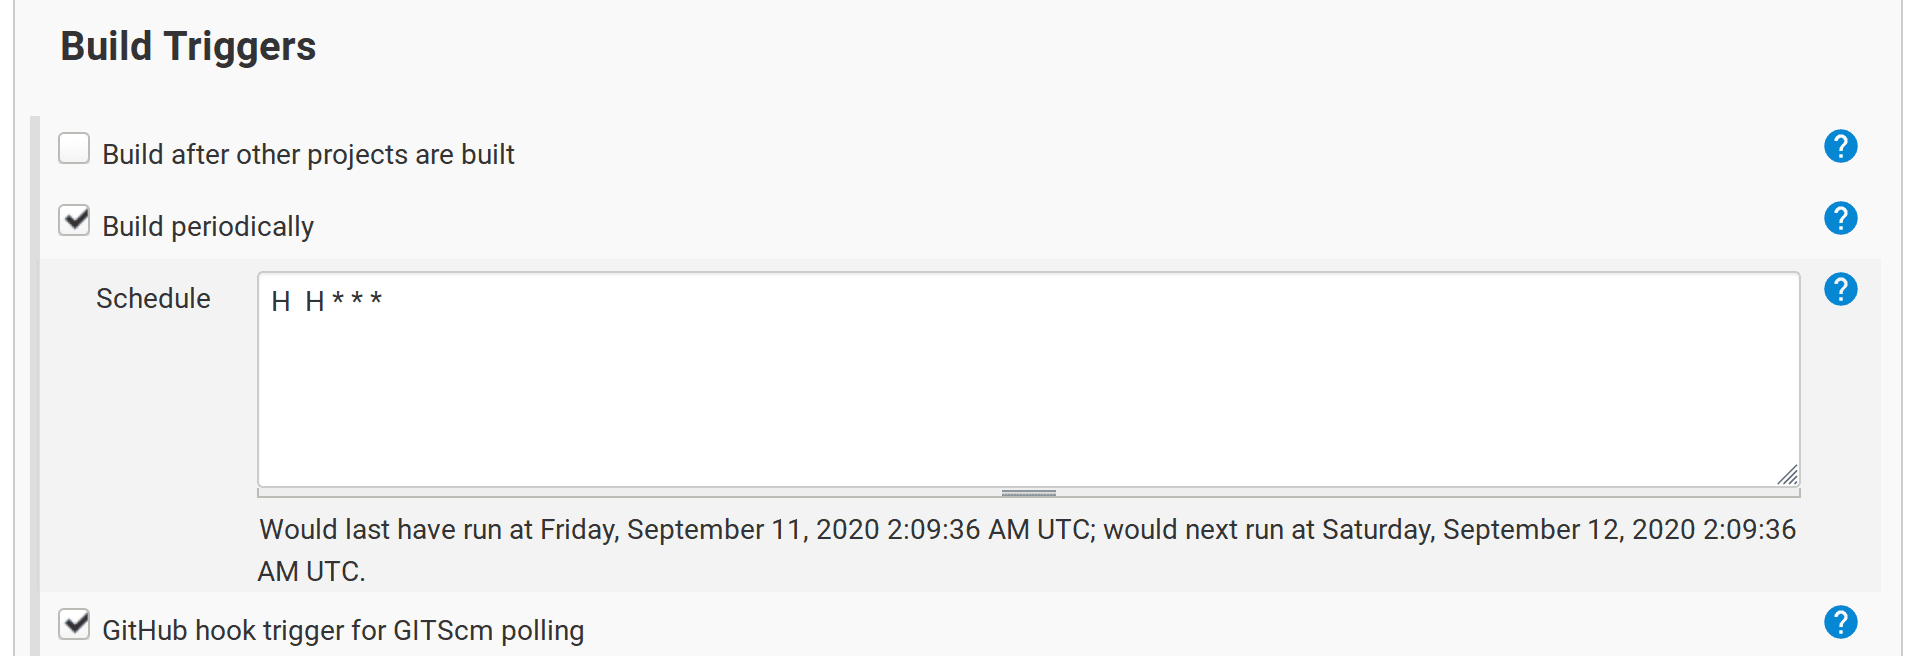Show help for Build periodically option
Viewport: 1912px width, 656px height.
[x=1840, y=218]
